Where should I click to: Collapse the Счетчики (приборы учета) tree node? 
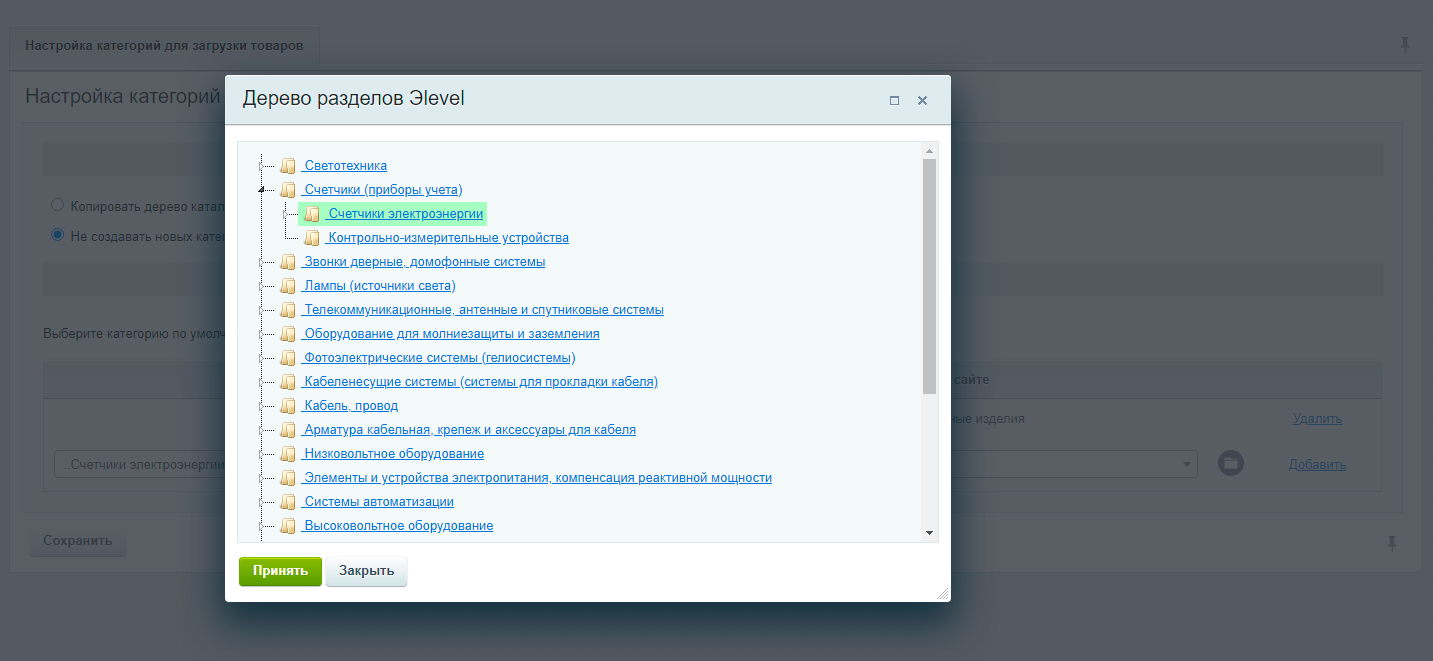[x=261, y=190]
